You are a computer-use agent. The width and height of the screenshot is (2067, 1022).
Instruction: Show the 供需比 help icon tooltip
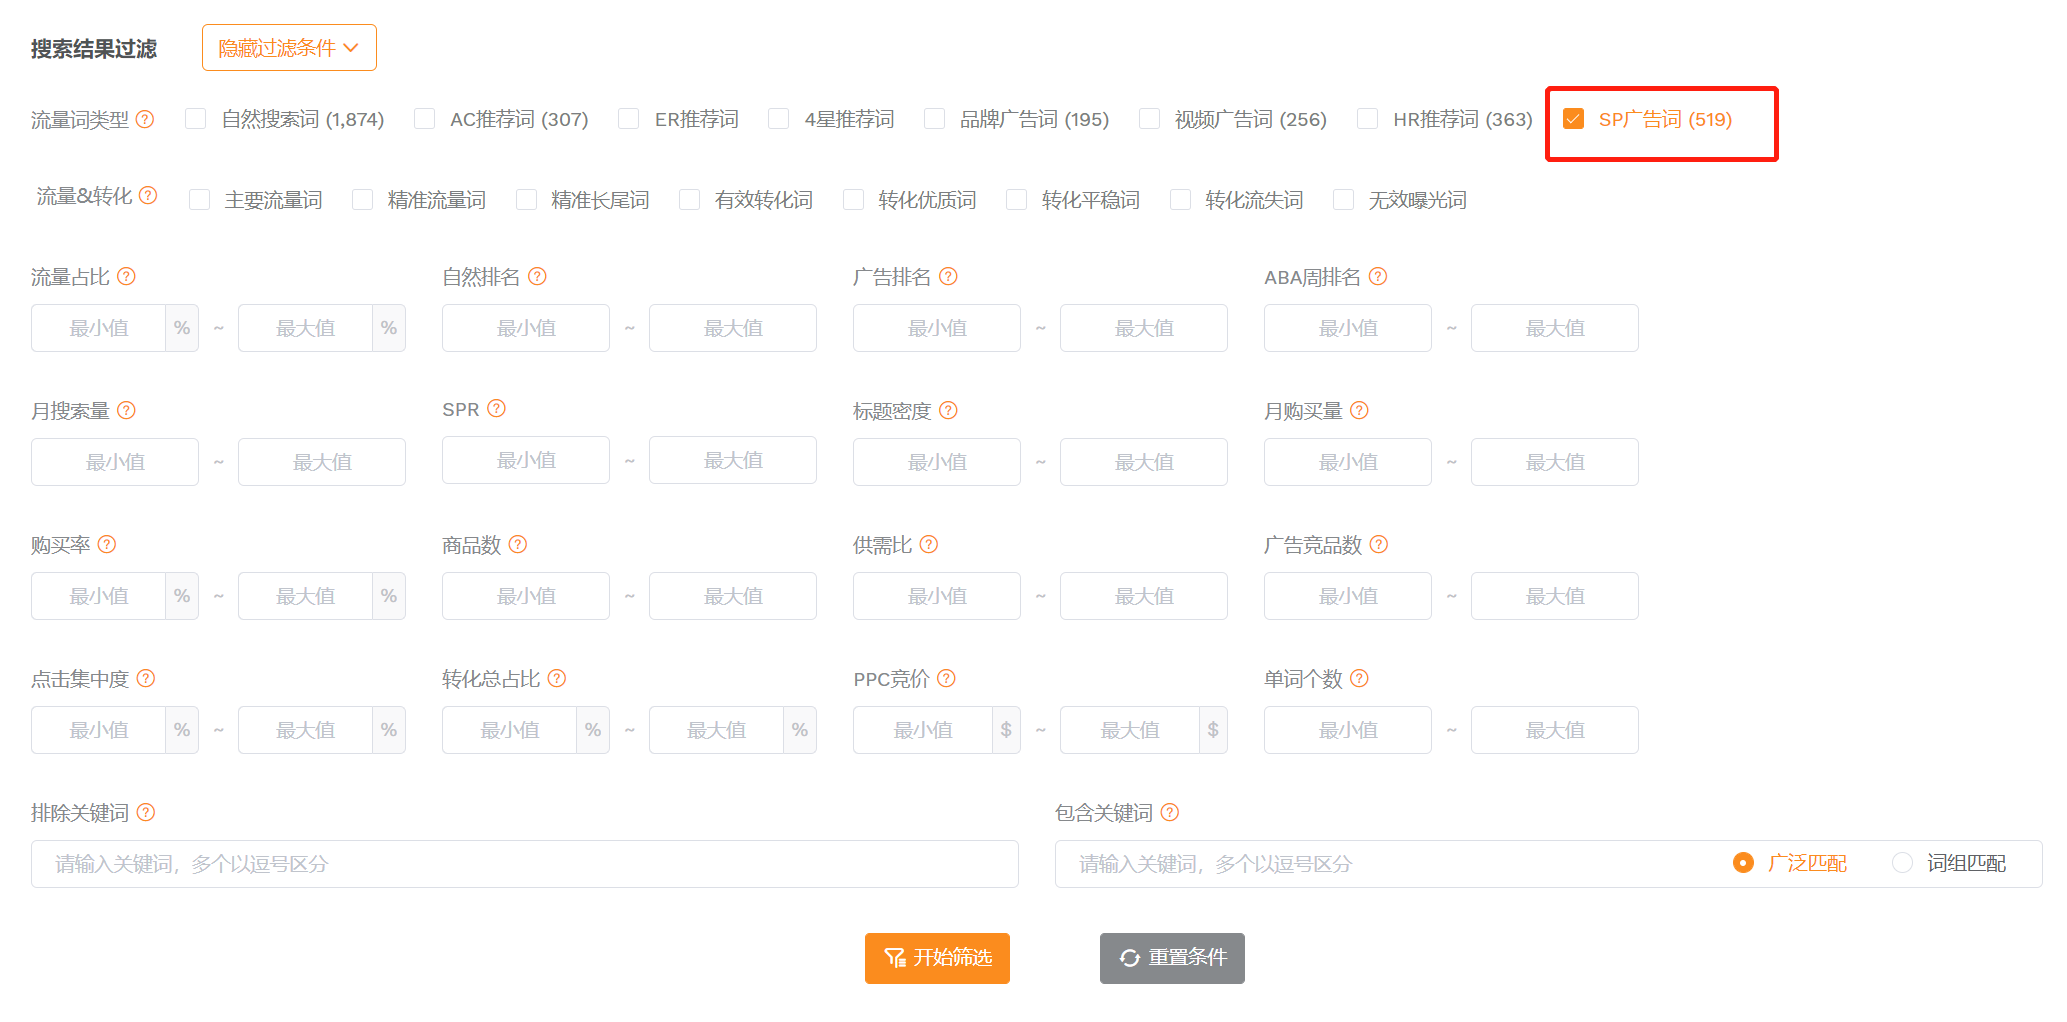tap(929, 544)
